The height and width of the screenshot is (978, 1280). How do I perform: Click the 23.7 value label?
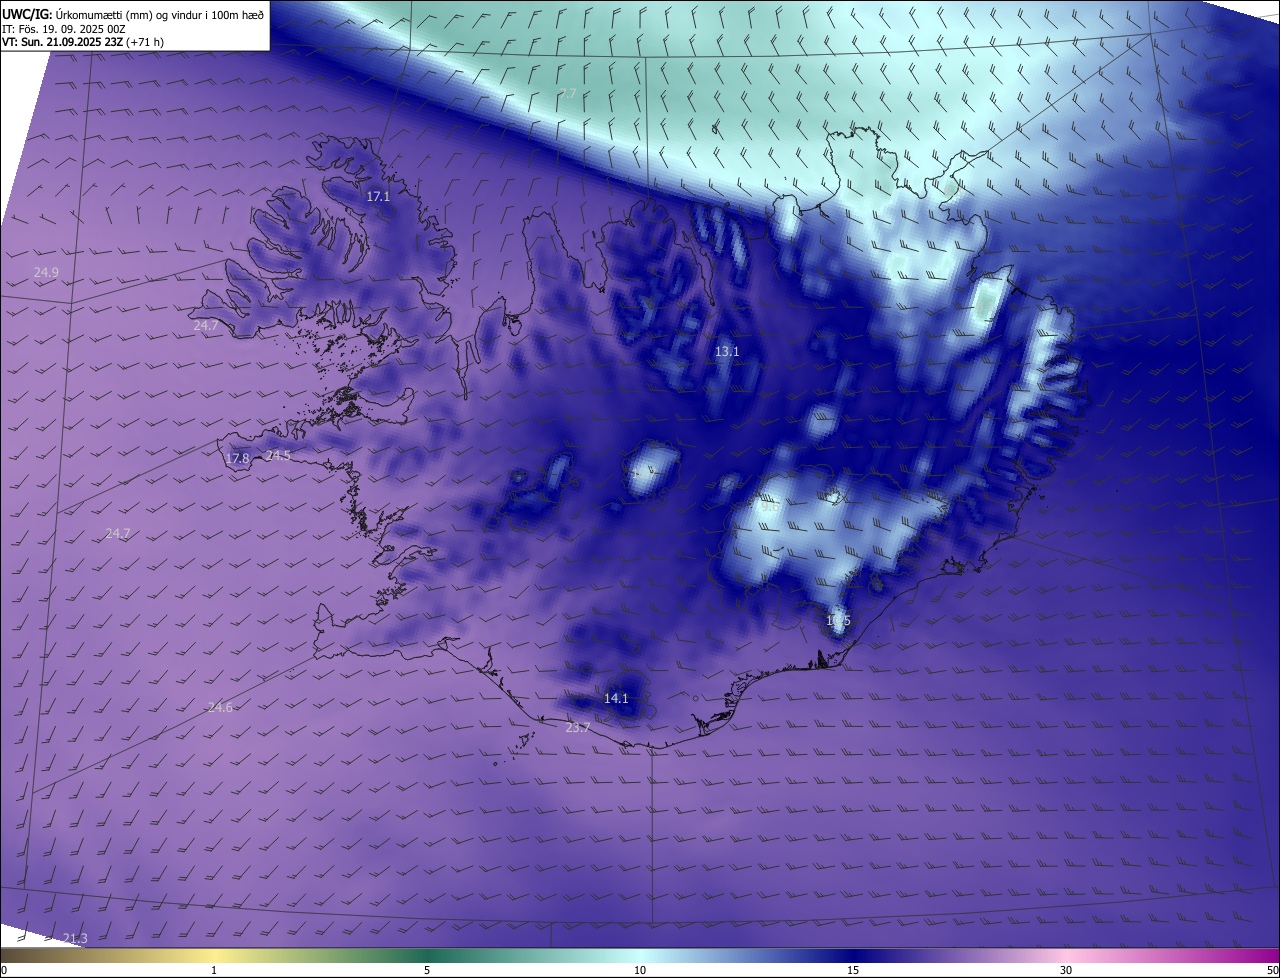click(x=577, y=727)
